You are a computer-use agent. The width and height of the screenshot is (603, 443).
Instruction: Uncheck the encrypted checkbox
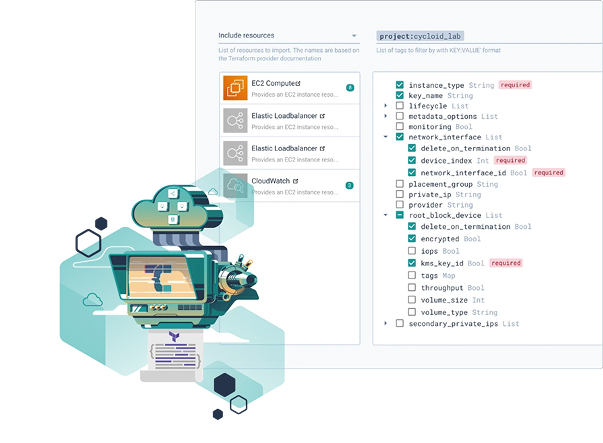point(412,239)
